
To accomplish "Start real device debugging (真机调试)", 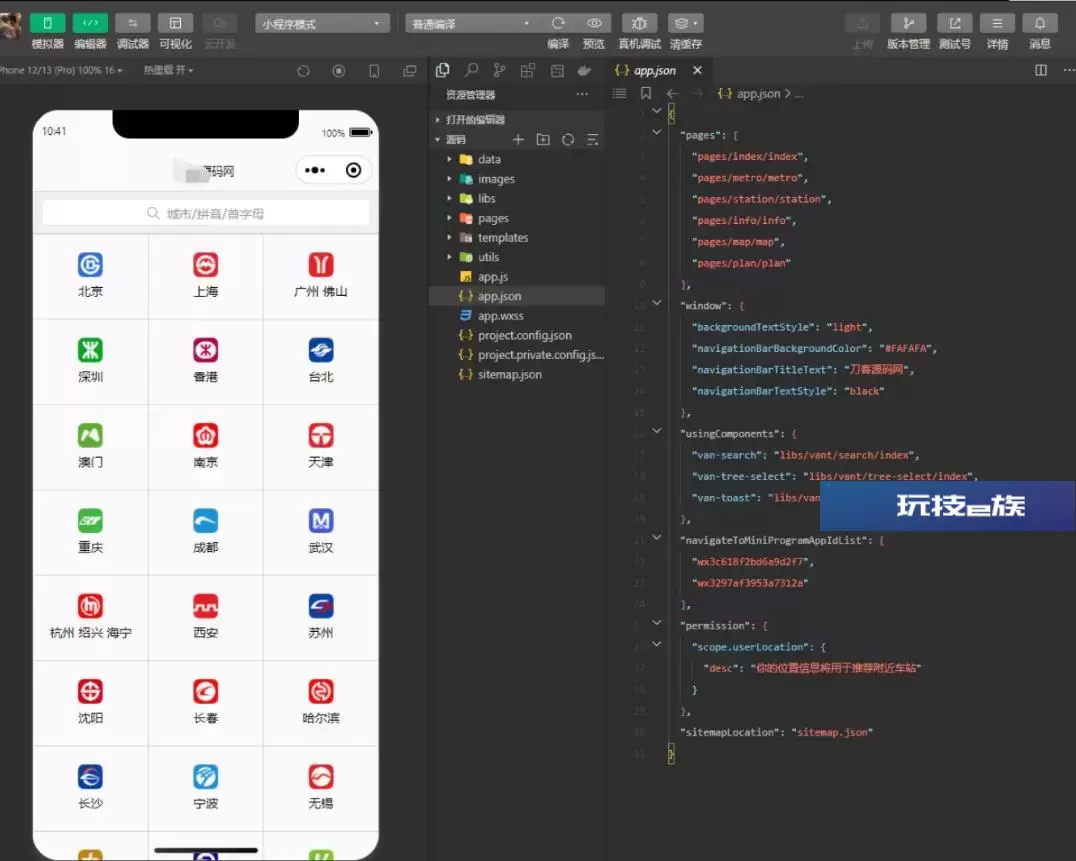I will [x=639, y=23].
